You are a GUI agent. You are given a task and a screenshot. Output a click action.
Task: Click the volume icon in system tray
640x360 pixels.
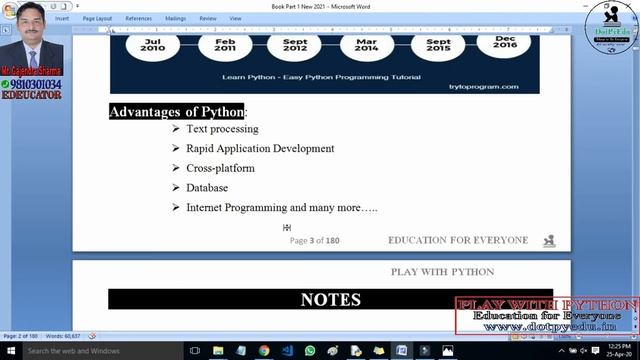584,351
